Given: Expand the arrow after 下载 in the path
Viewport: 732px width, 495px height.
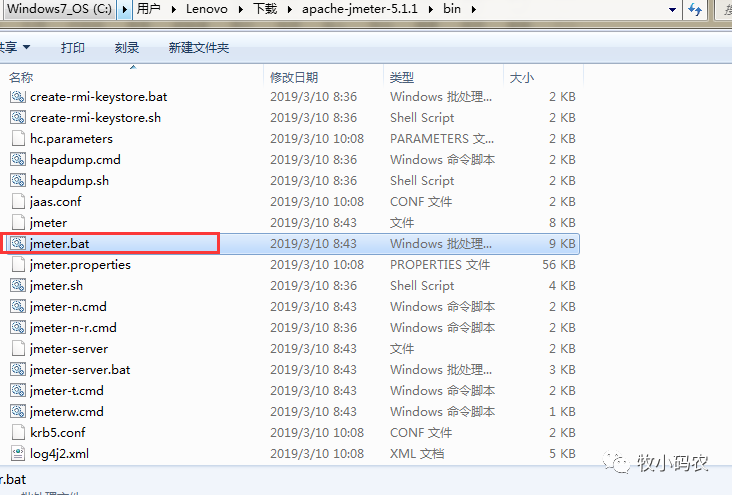Looking at the screenshot, I should [289, 9].
